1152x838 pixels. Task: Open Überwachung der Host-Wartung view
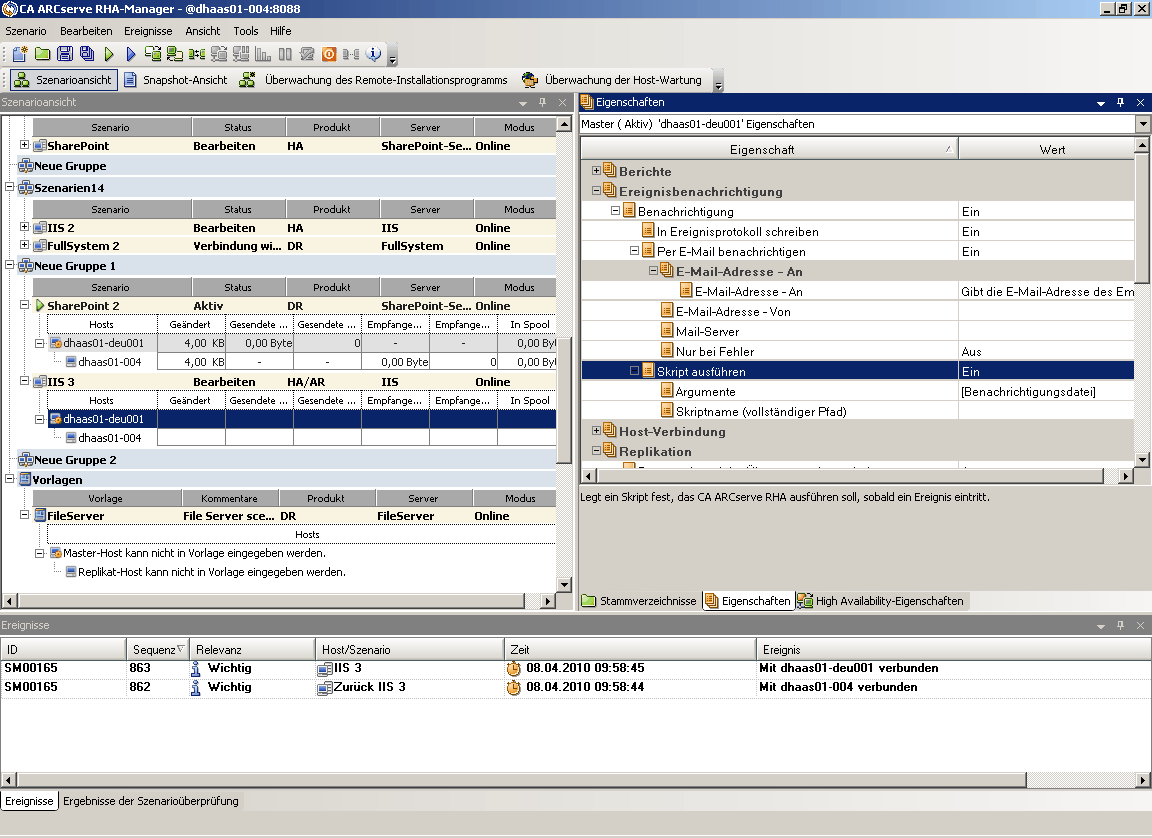coord(612,80)
